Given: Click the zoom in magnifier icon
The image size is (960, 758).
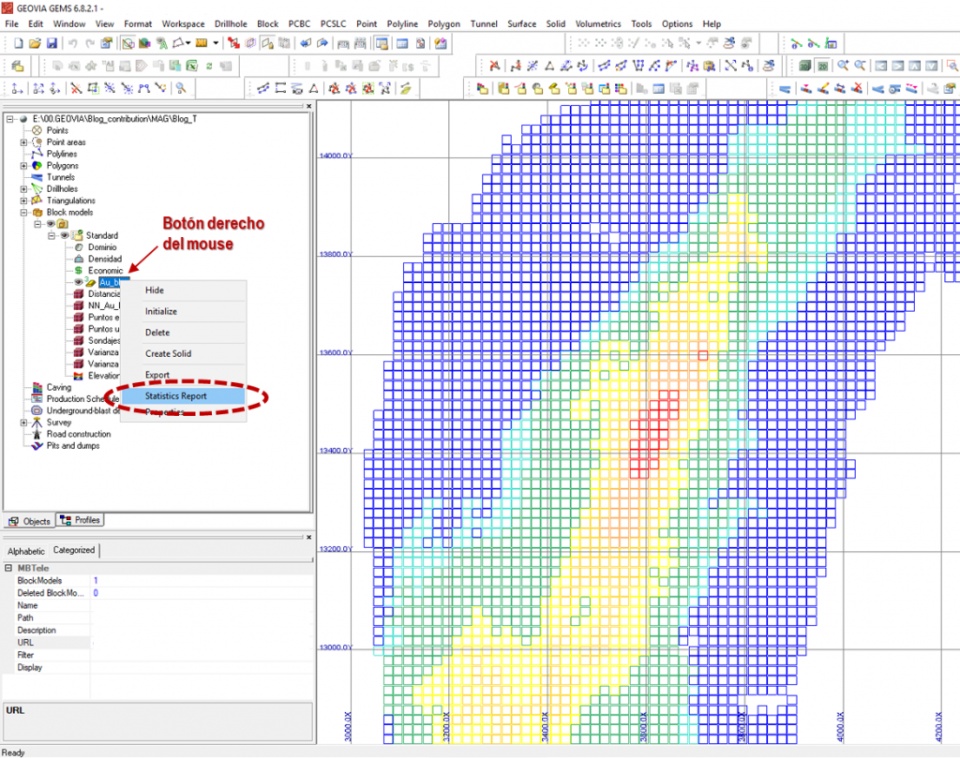Looking at the screenshot, I should (x=843, y=66).
